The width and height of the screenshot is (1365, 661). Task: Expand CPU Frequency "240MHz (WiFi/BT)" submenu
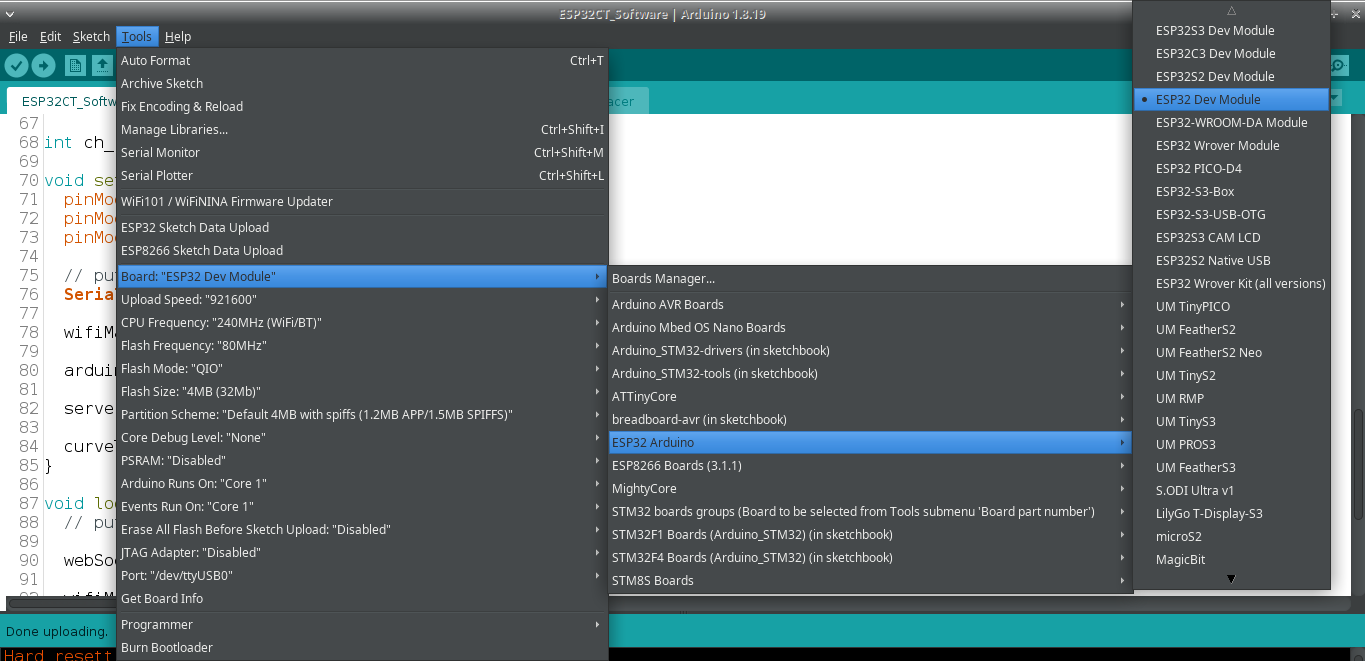tap(362, 322)
